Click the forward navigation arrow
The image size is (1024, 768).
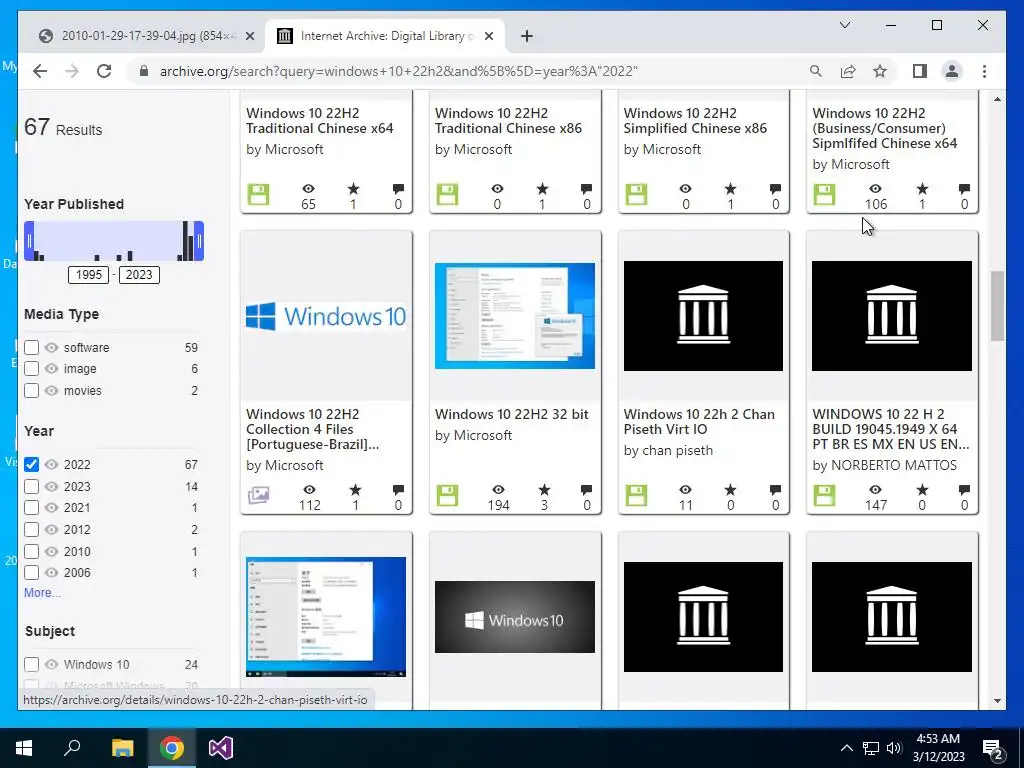coord(72,71)
